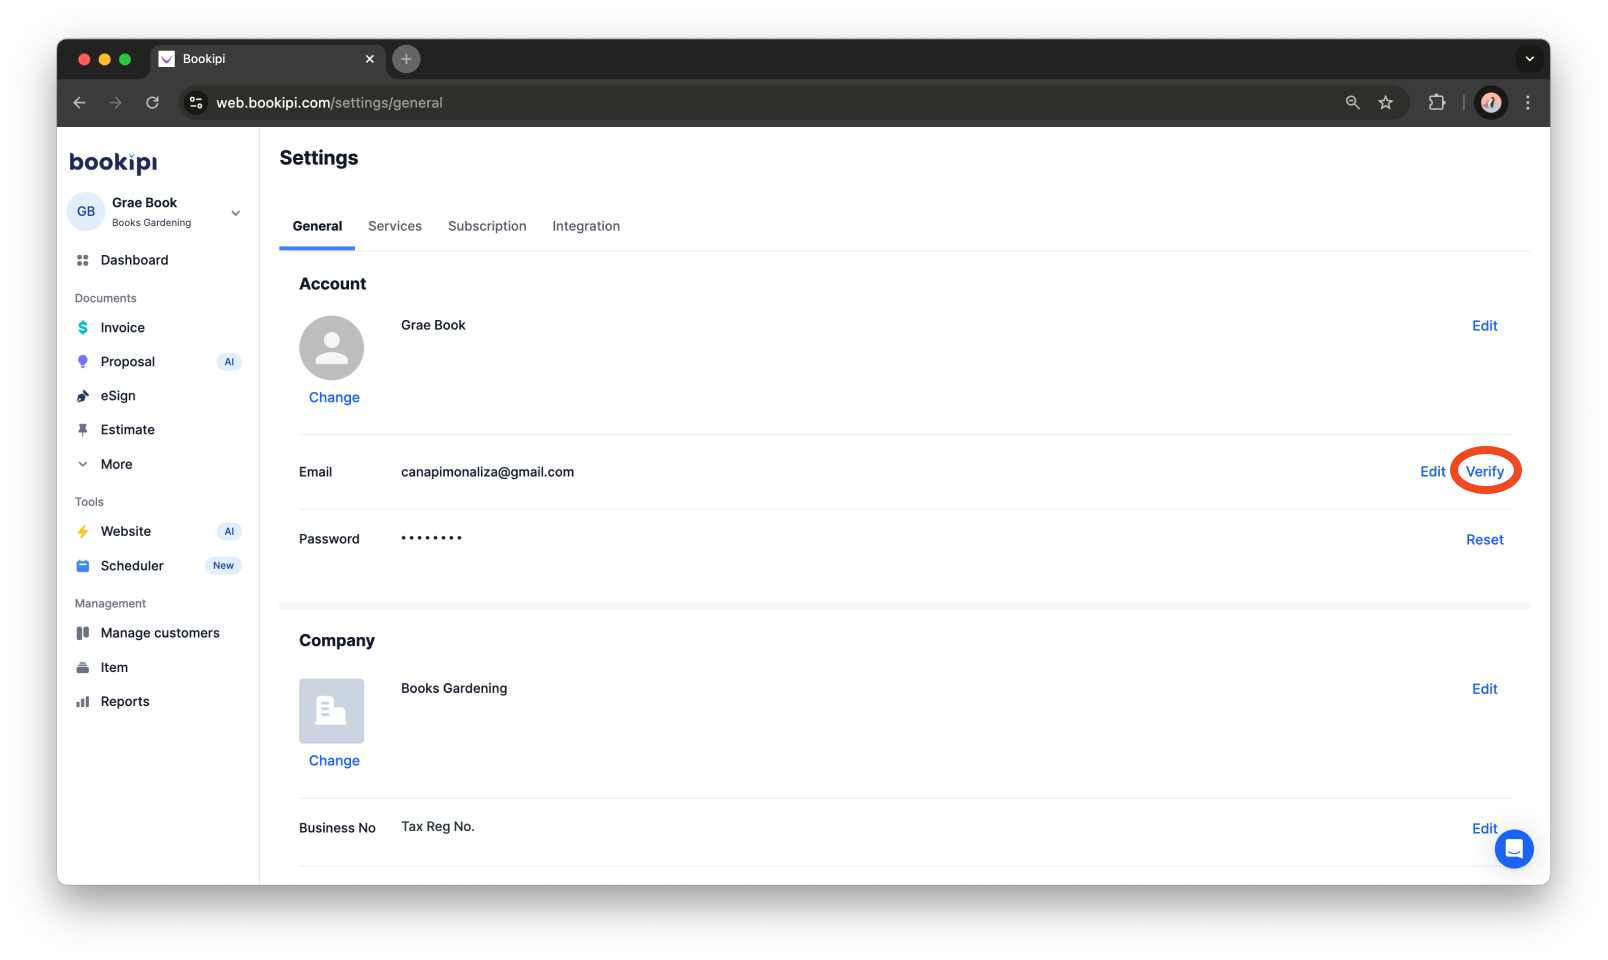Open the chat support bubble

[1514, 848]
